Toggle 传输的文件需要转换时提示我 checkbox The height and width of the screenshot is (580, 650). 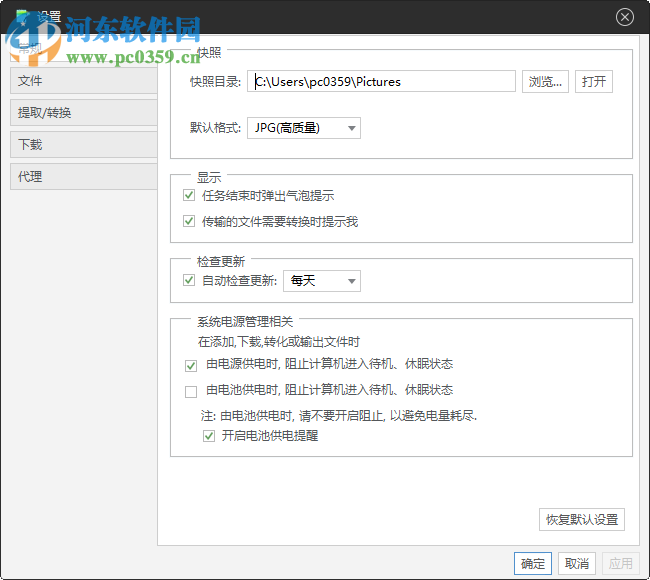tap(189, 221)
